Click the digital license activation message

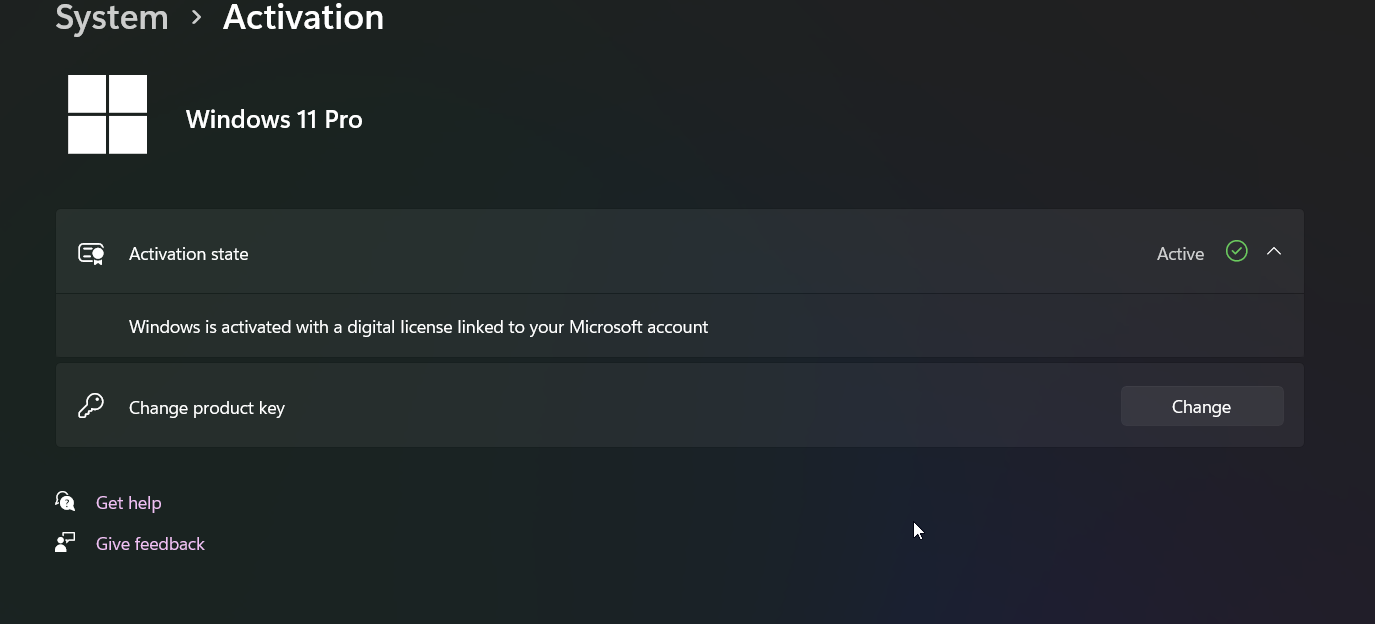point(418,327)
